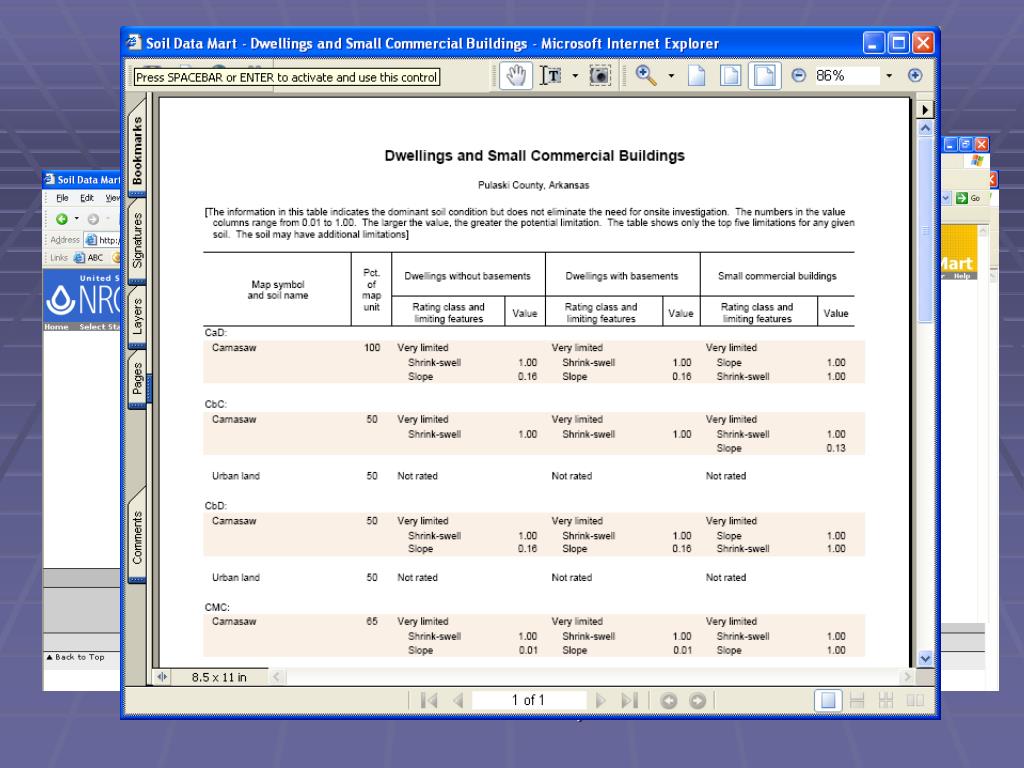
Task: Go to the previous page
Action: (458, 701)
